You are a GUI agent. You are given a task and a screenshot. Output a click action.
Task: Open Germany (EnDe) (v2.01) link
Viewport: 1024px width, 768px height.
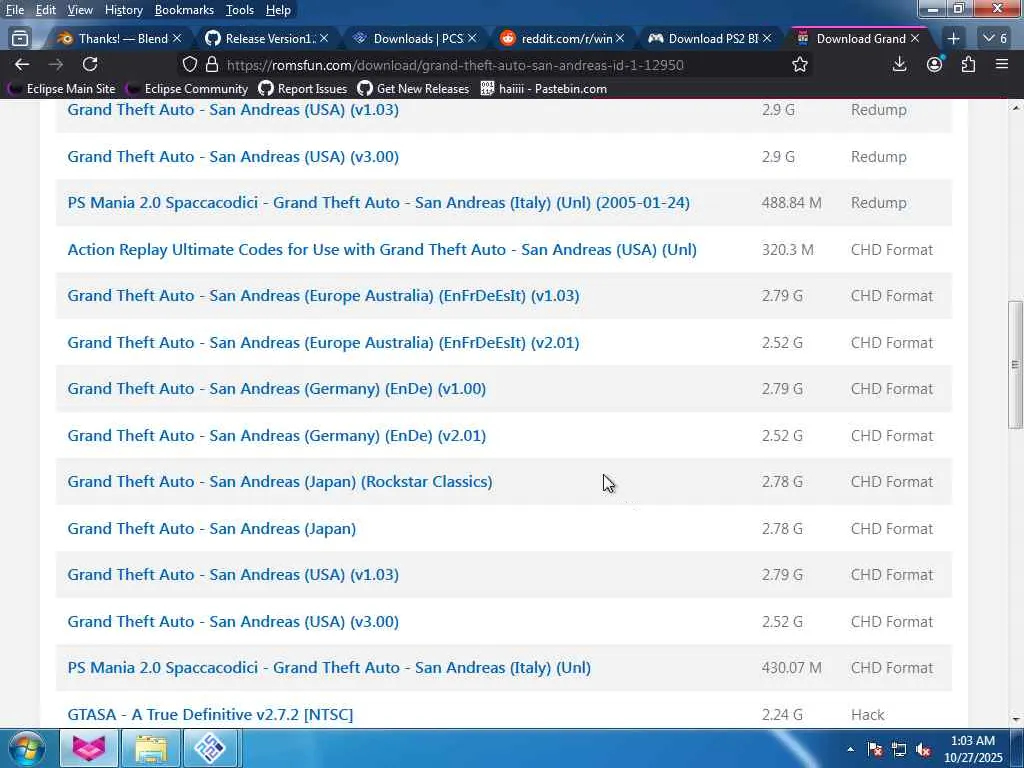click(277, 436)
